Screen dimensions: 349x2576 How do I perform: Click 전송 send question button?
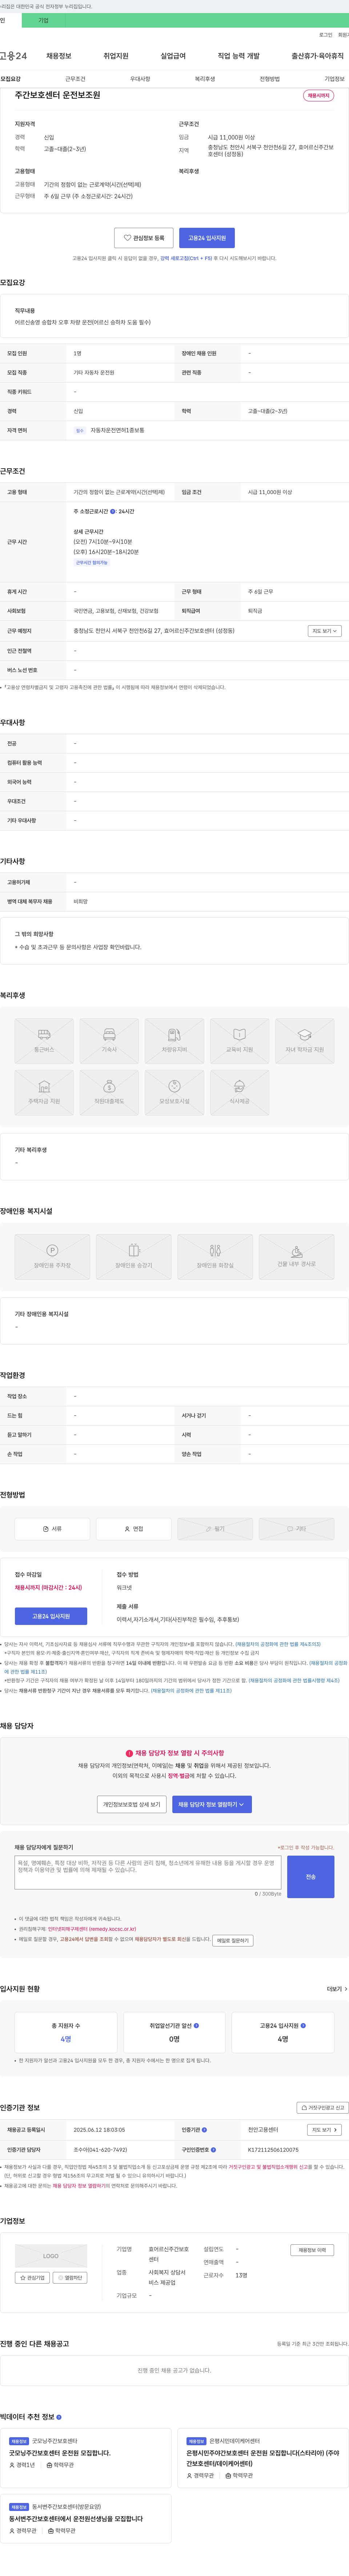click(x=311, y=1877)
